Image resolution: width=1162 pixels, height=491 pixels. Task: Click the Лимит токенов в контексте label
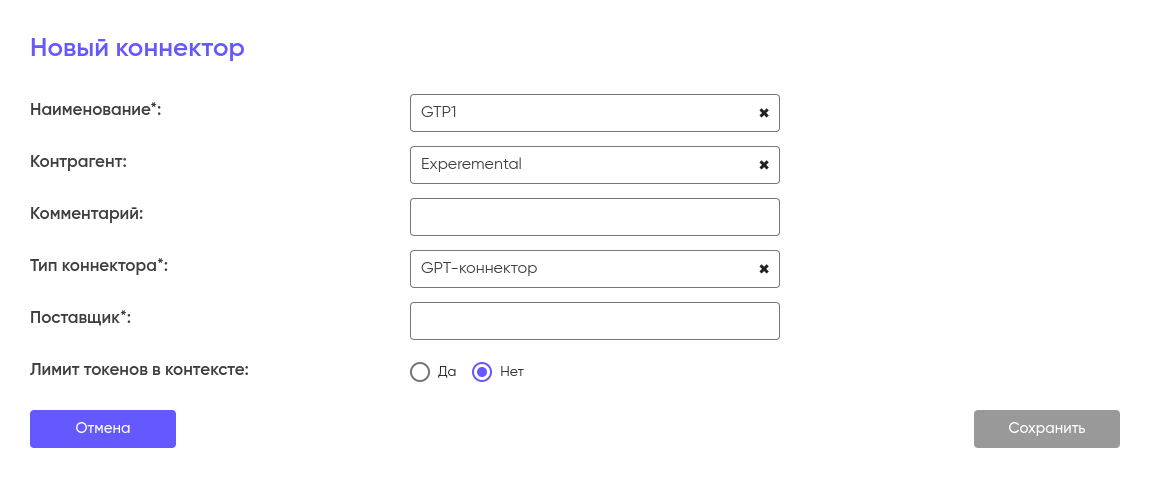[139, 369]
